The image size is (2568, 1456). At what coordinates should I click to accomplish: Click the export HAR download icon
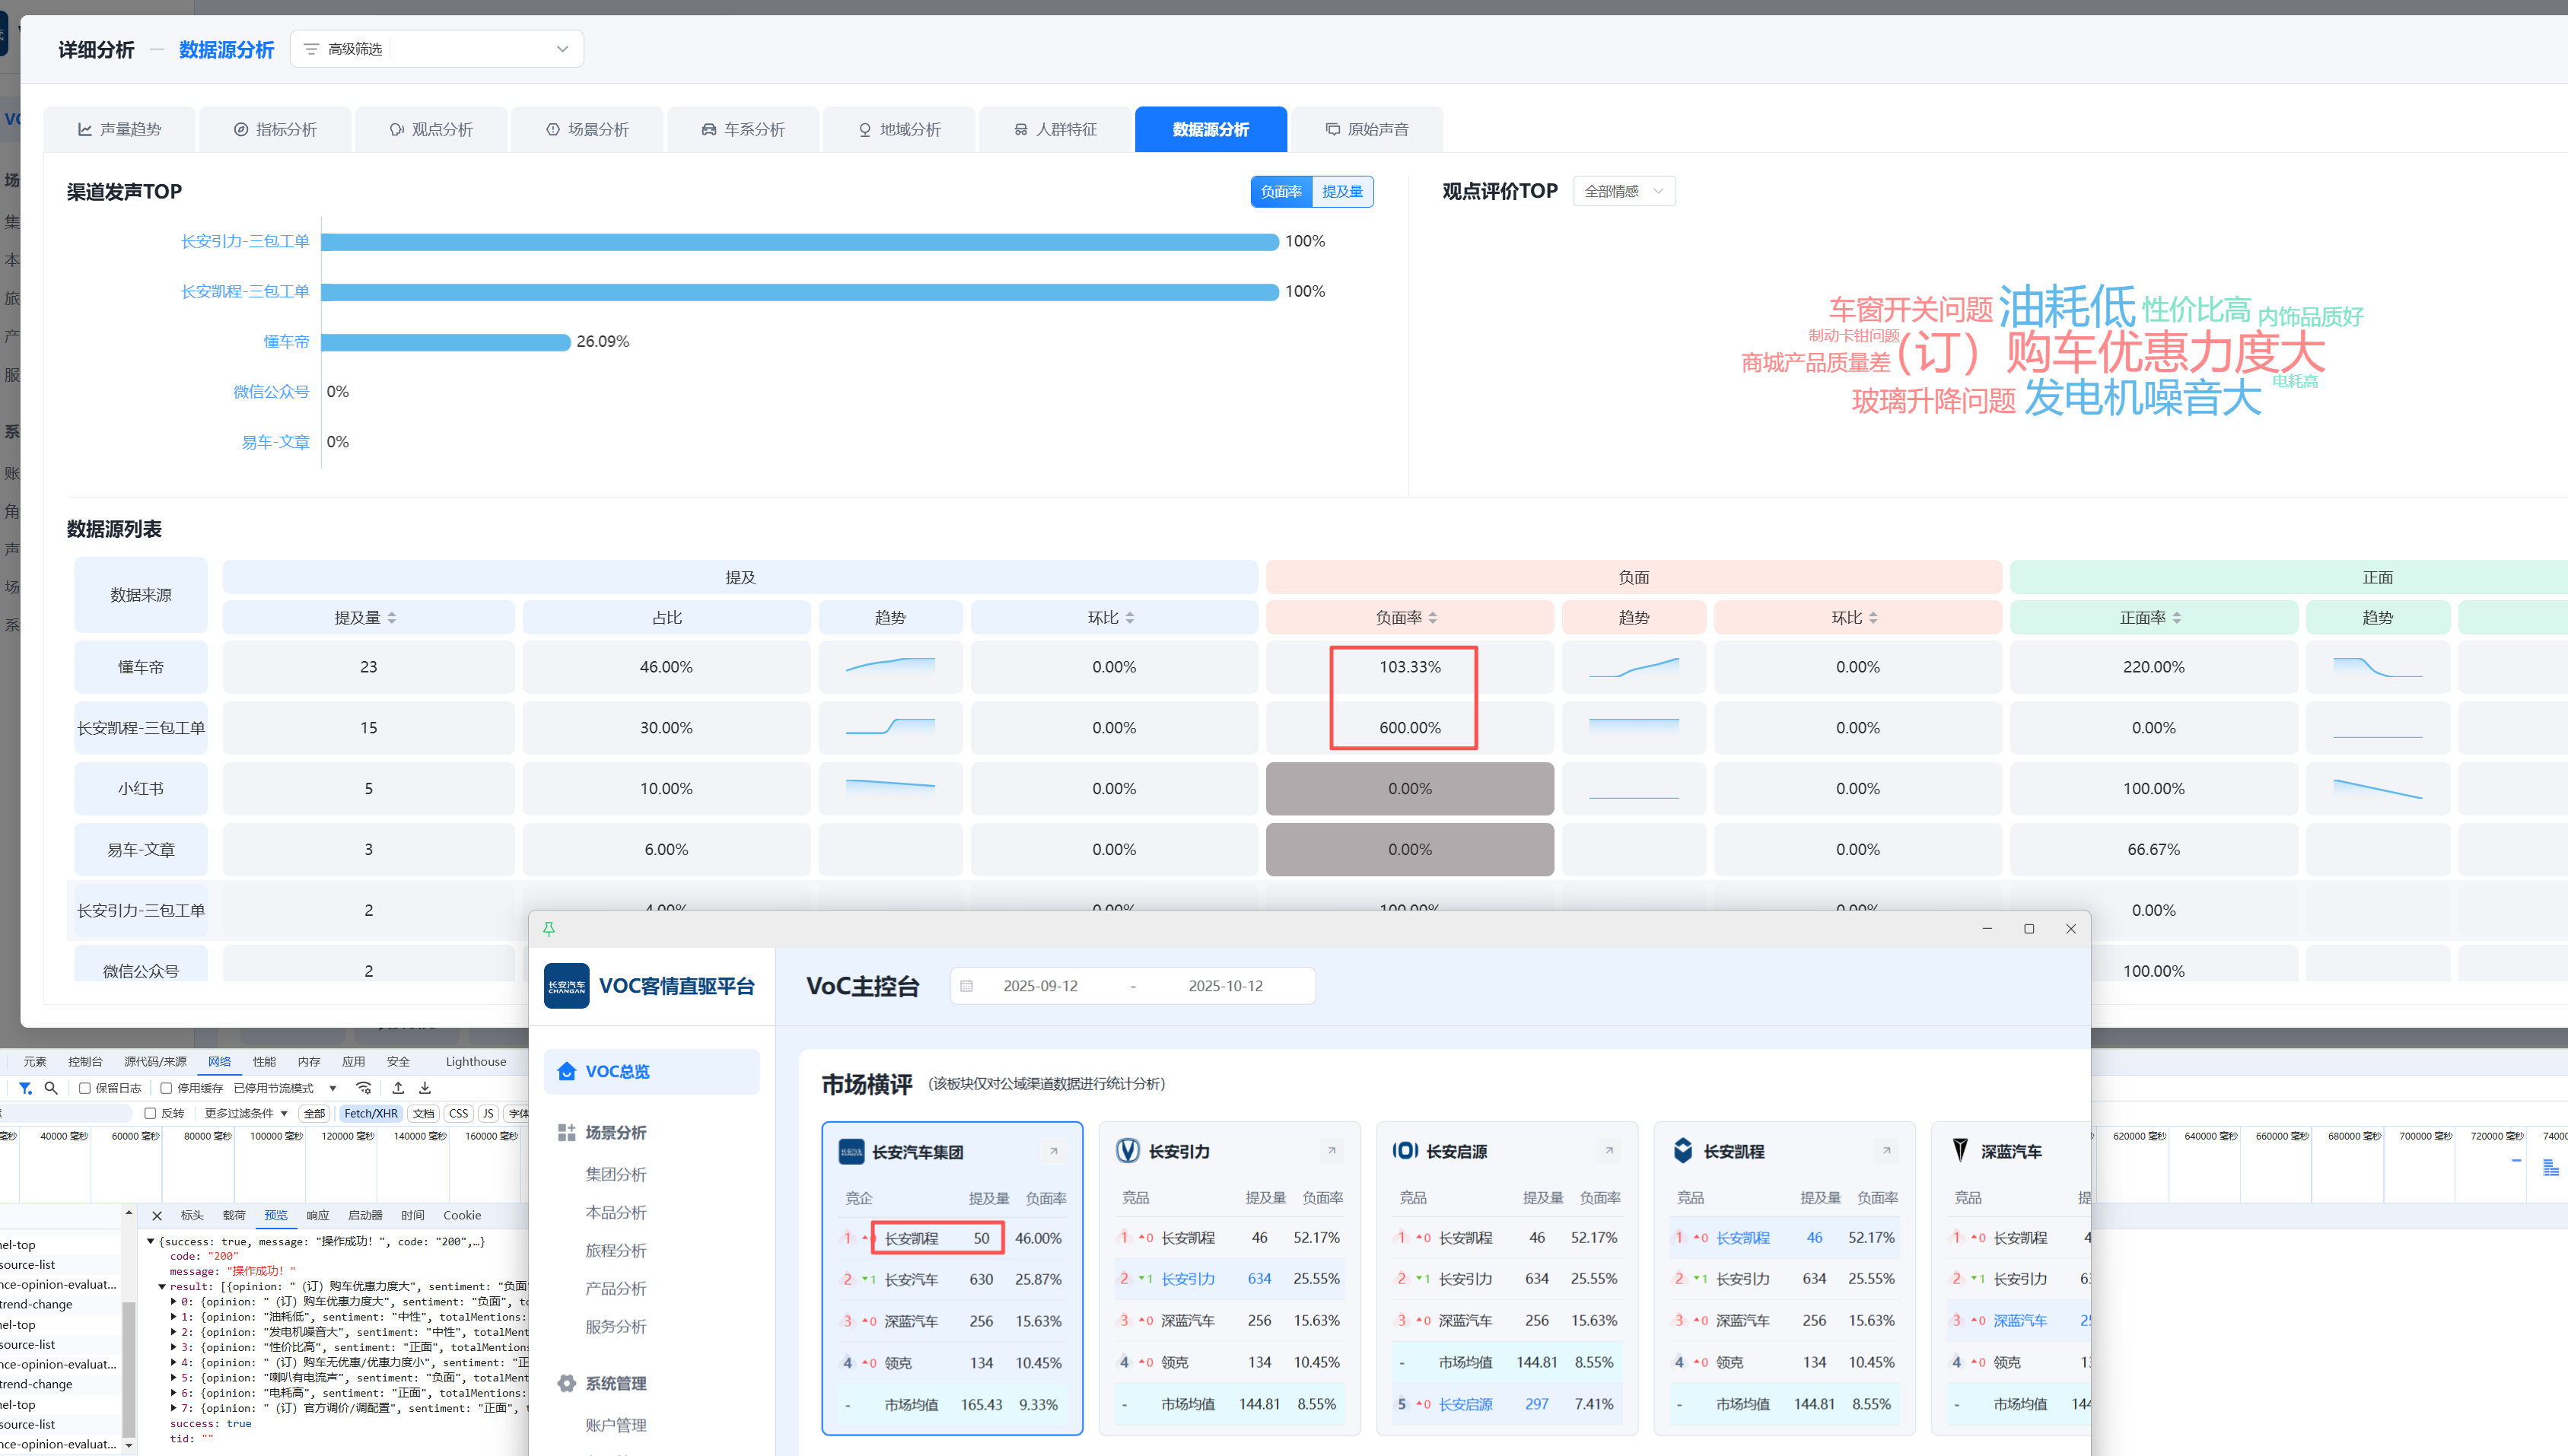[425, 1088]
